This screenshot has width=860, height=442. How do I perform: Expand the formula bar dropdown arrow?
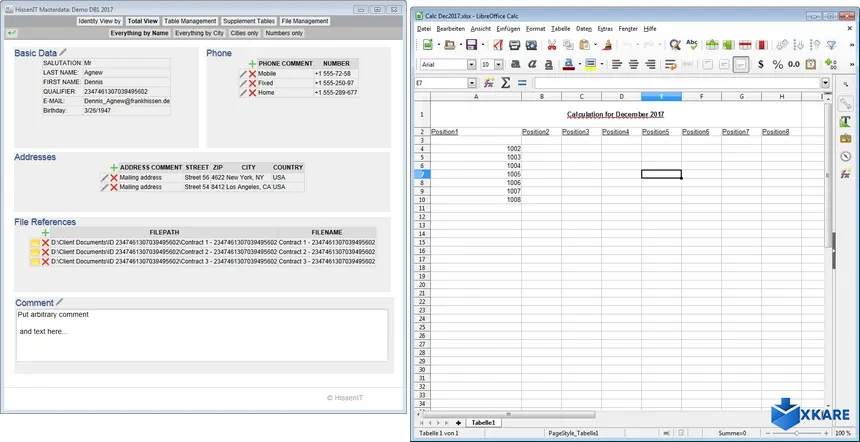(x=825, y=83)
